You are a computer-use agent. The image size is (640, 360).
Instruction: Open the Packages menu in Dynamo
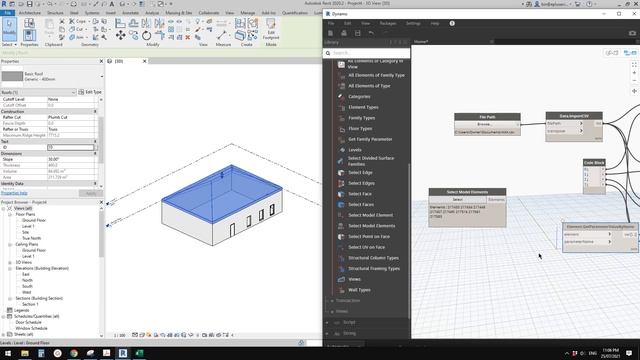coord(388,23)
